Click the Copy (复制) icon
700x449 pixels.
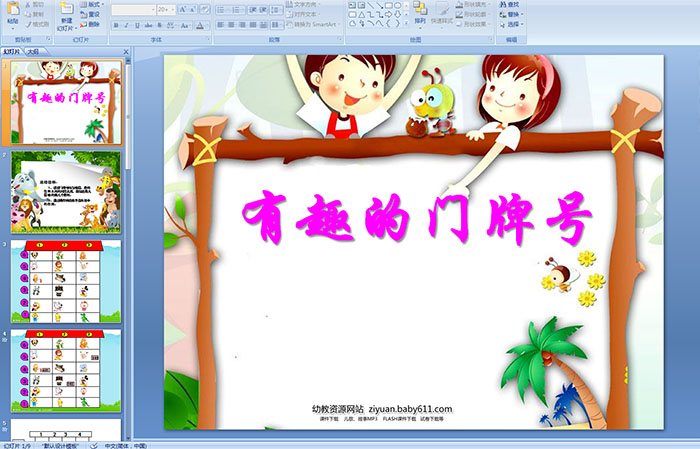[27, 14]
